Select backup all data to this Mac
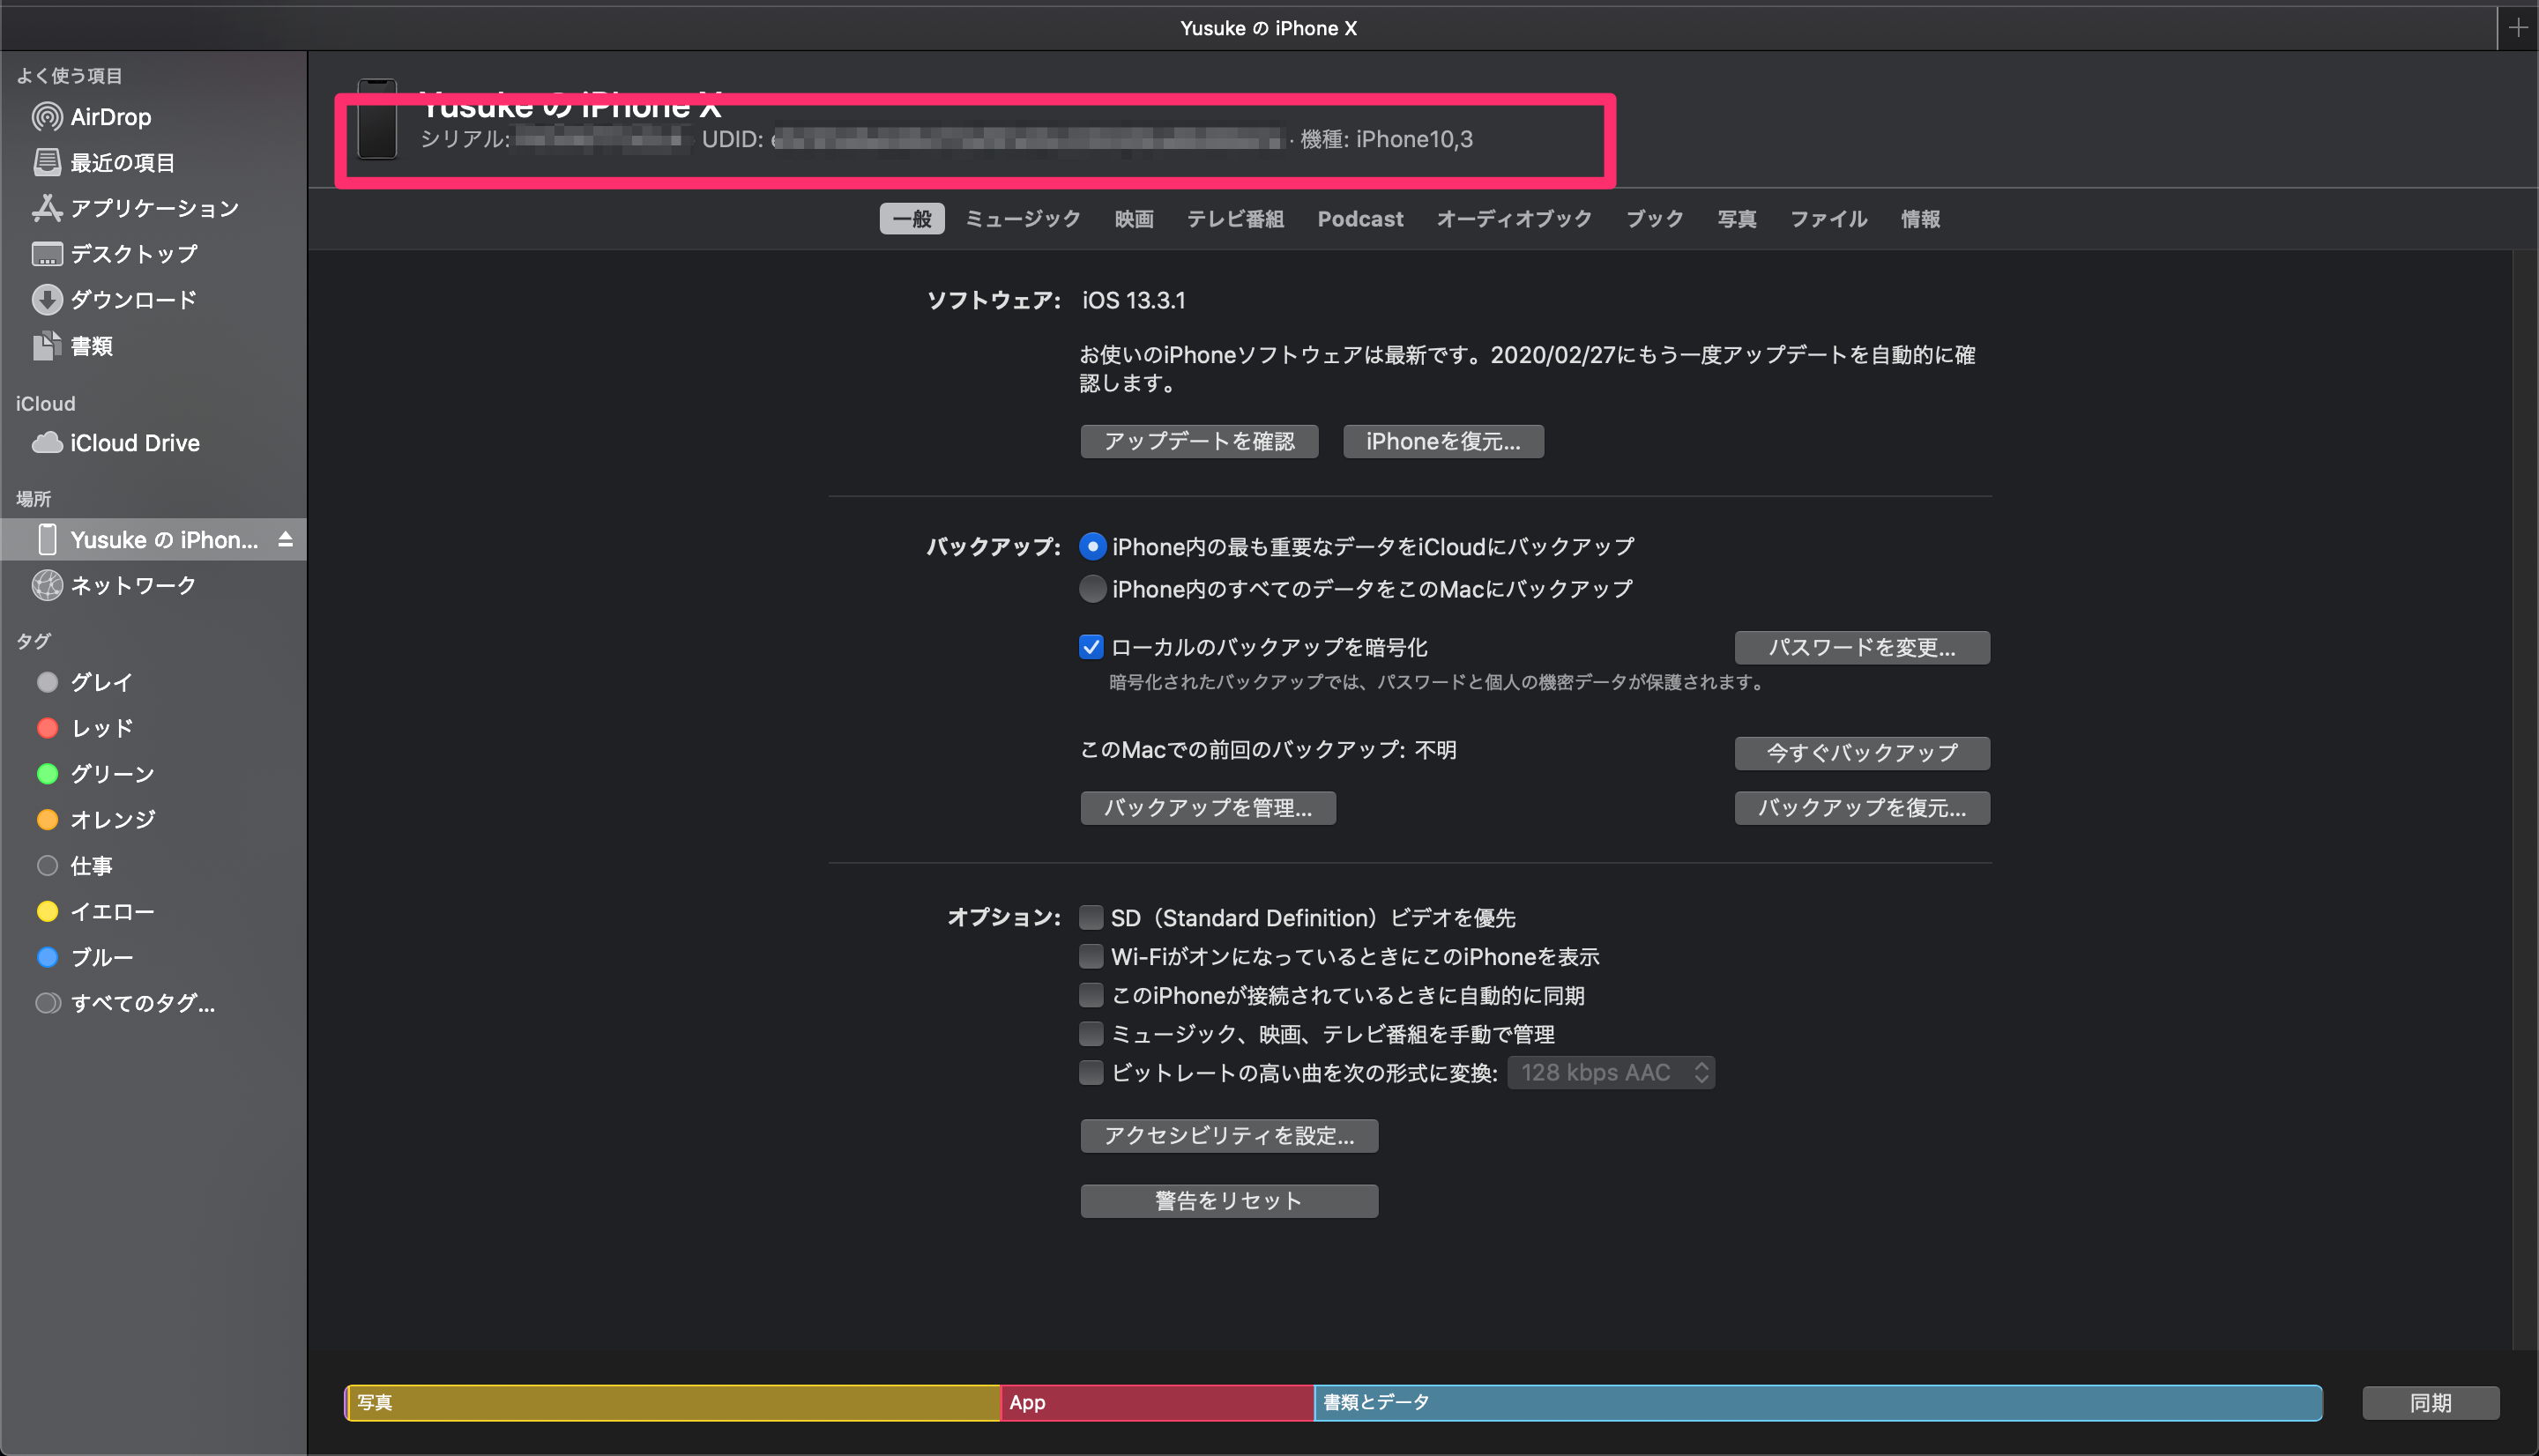 (x=1092, y=589)
